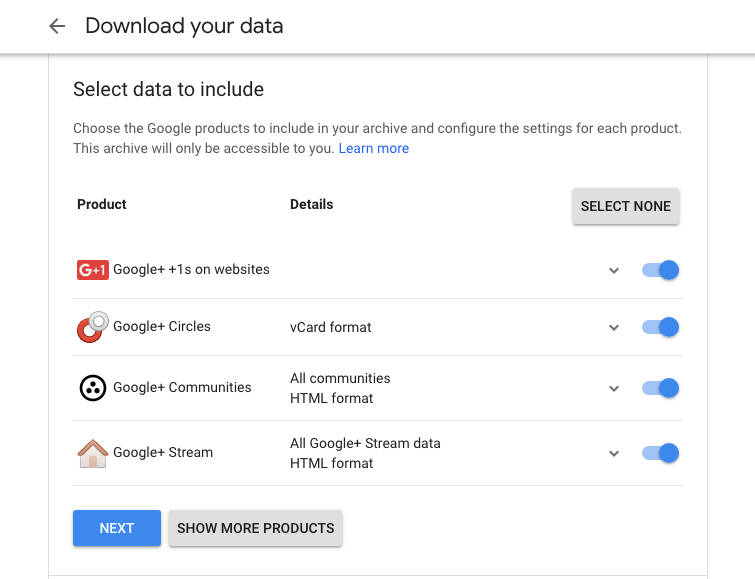Click the All Google+ Stream data details
Screen dimensions: 755x579
(365, 443)
